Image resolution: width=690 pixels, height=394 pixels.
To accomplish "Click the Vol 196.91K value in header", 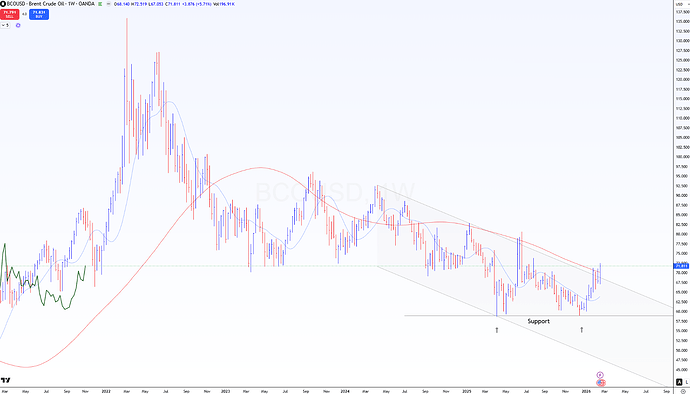I will click(x=224, y=4).
